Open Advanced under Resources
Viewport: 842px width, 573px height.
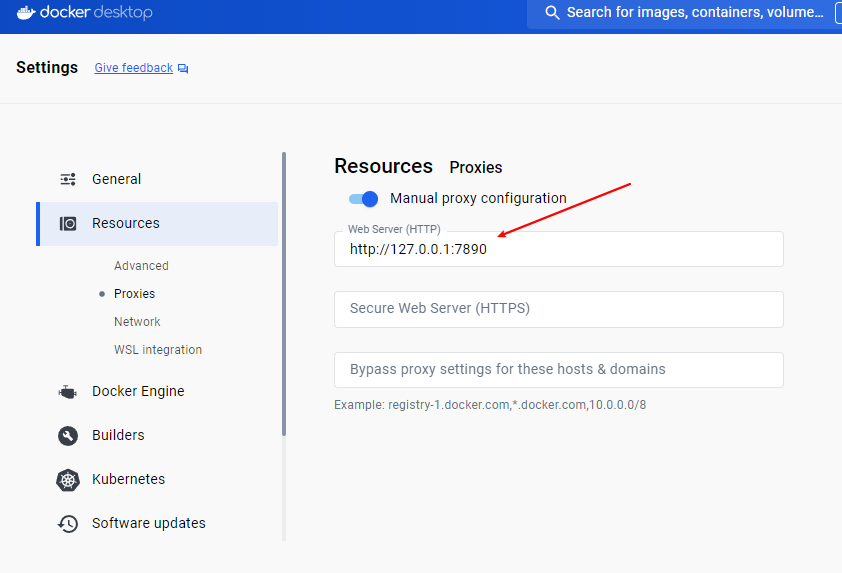pyautogui.click(x=141, y=266)
